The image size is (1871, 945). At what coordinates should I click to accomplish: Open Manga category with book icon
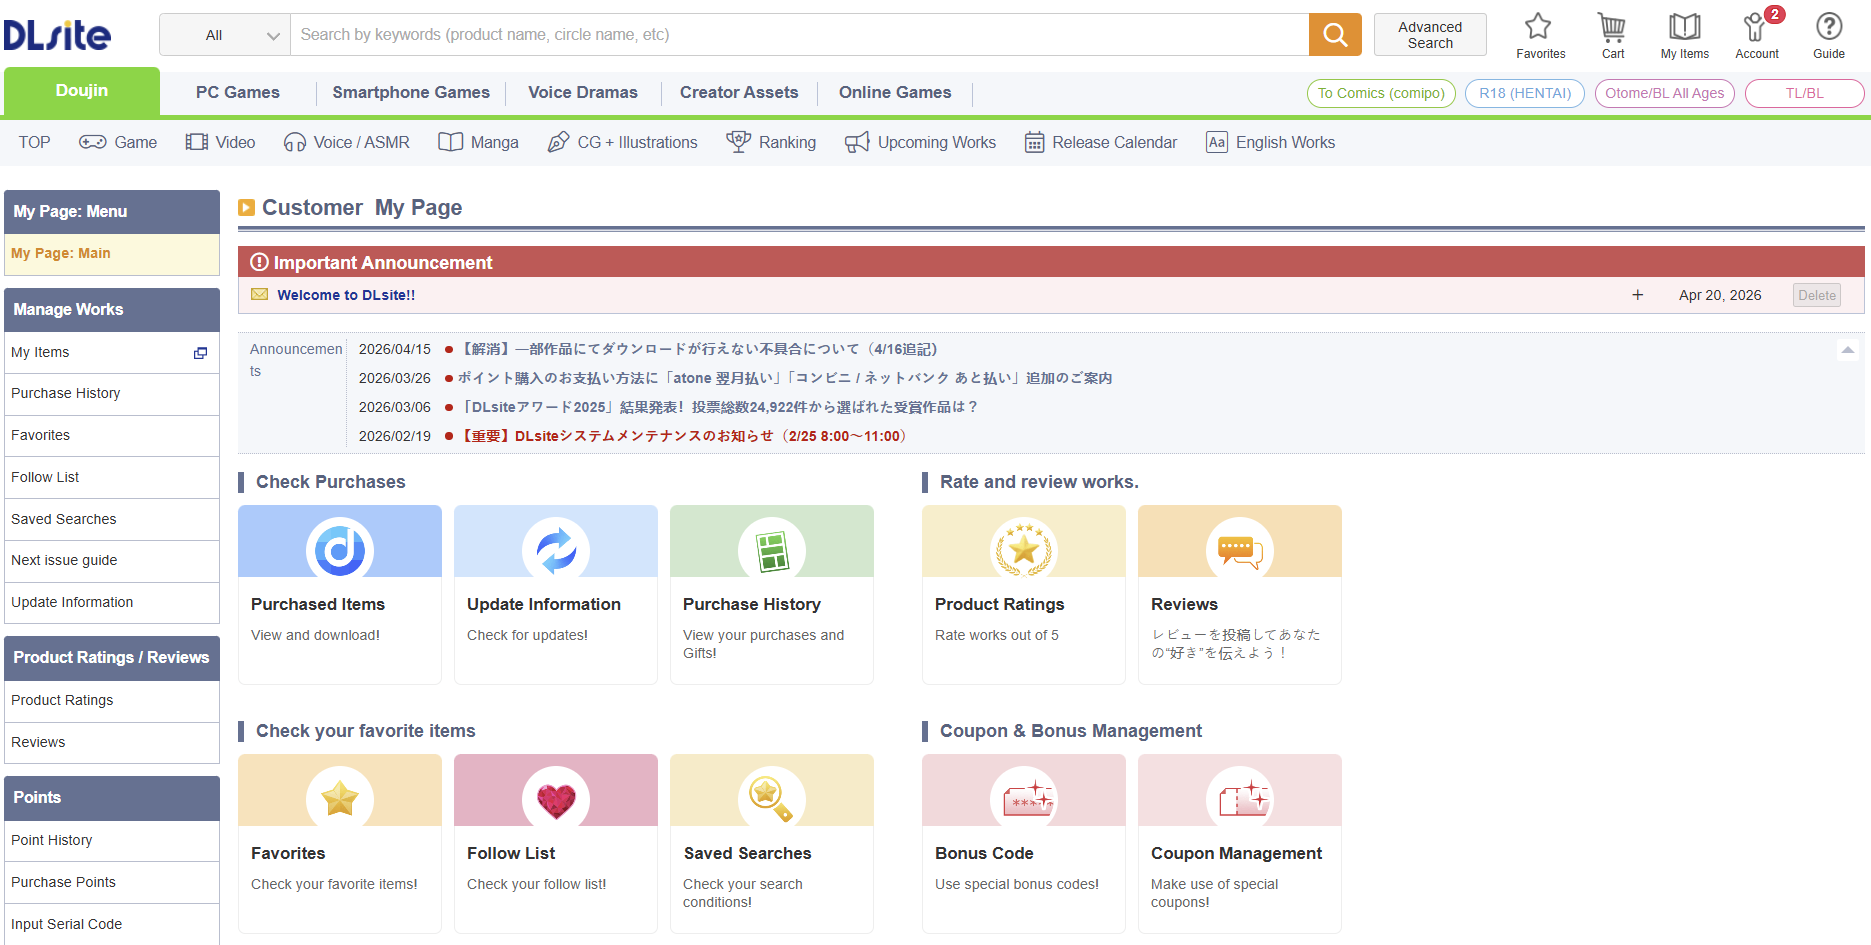pos(479,142)
